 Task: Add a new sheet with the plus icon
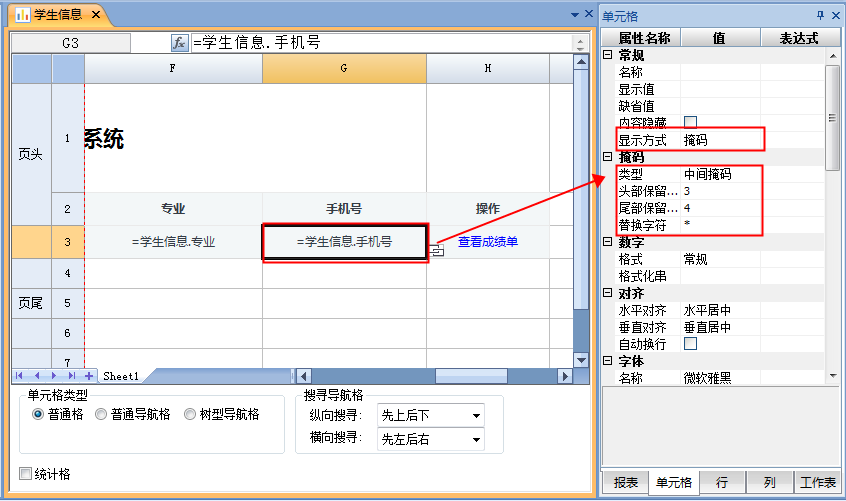point(89,376)
